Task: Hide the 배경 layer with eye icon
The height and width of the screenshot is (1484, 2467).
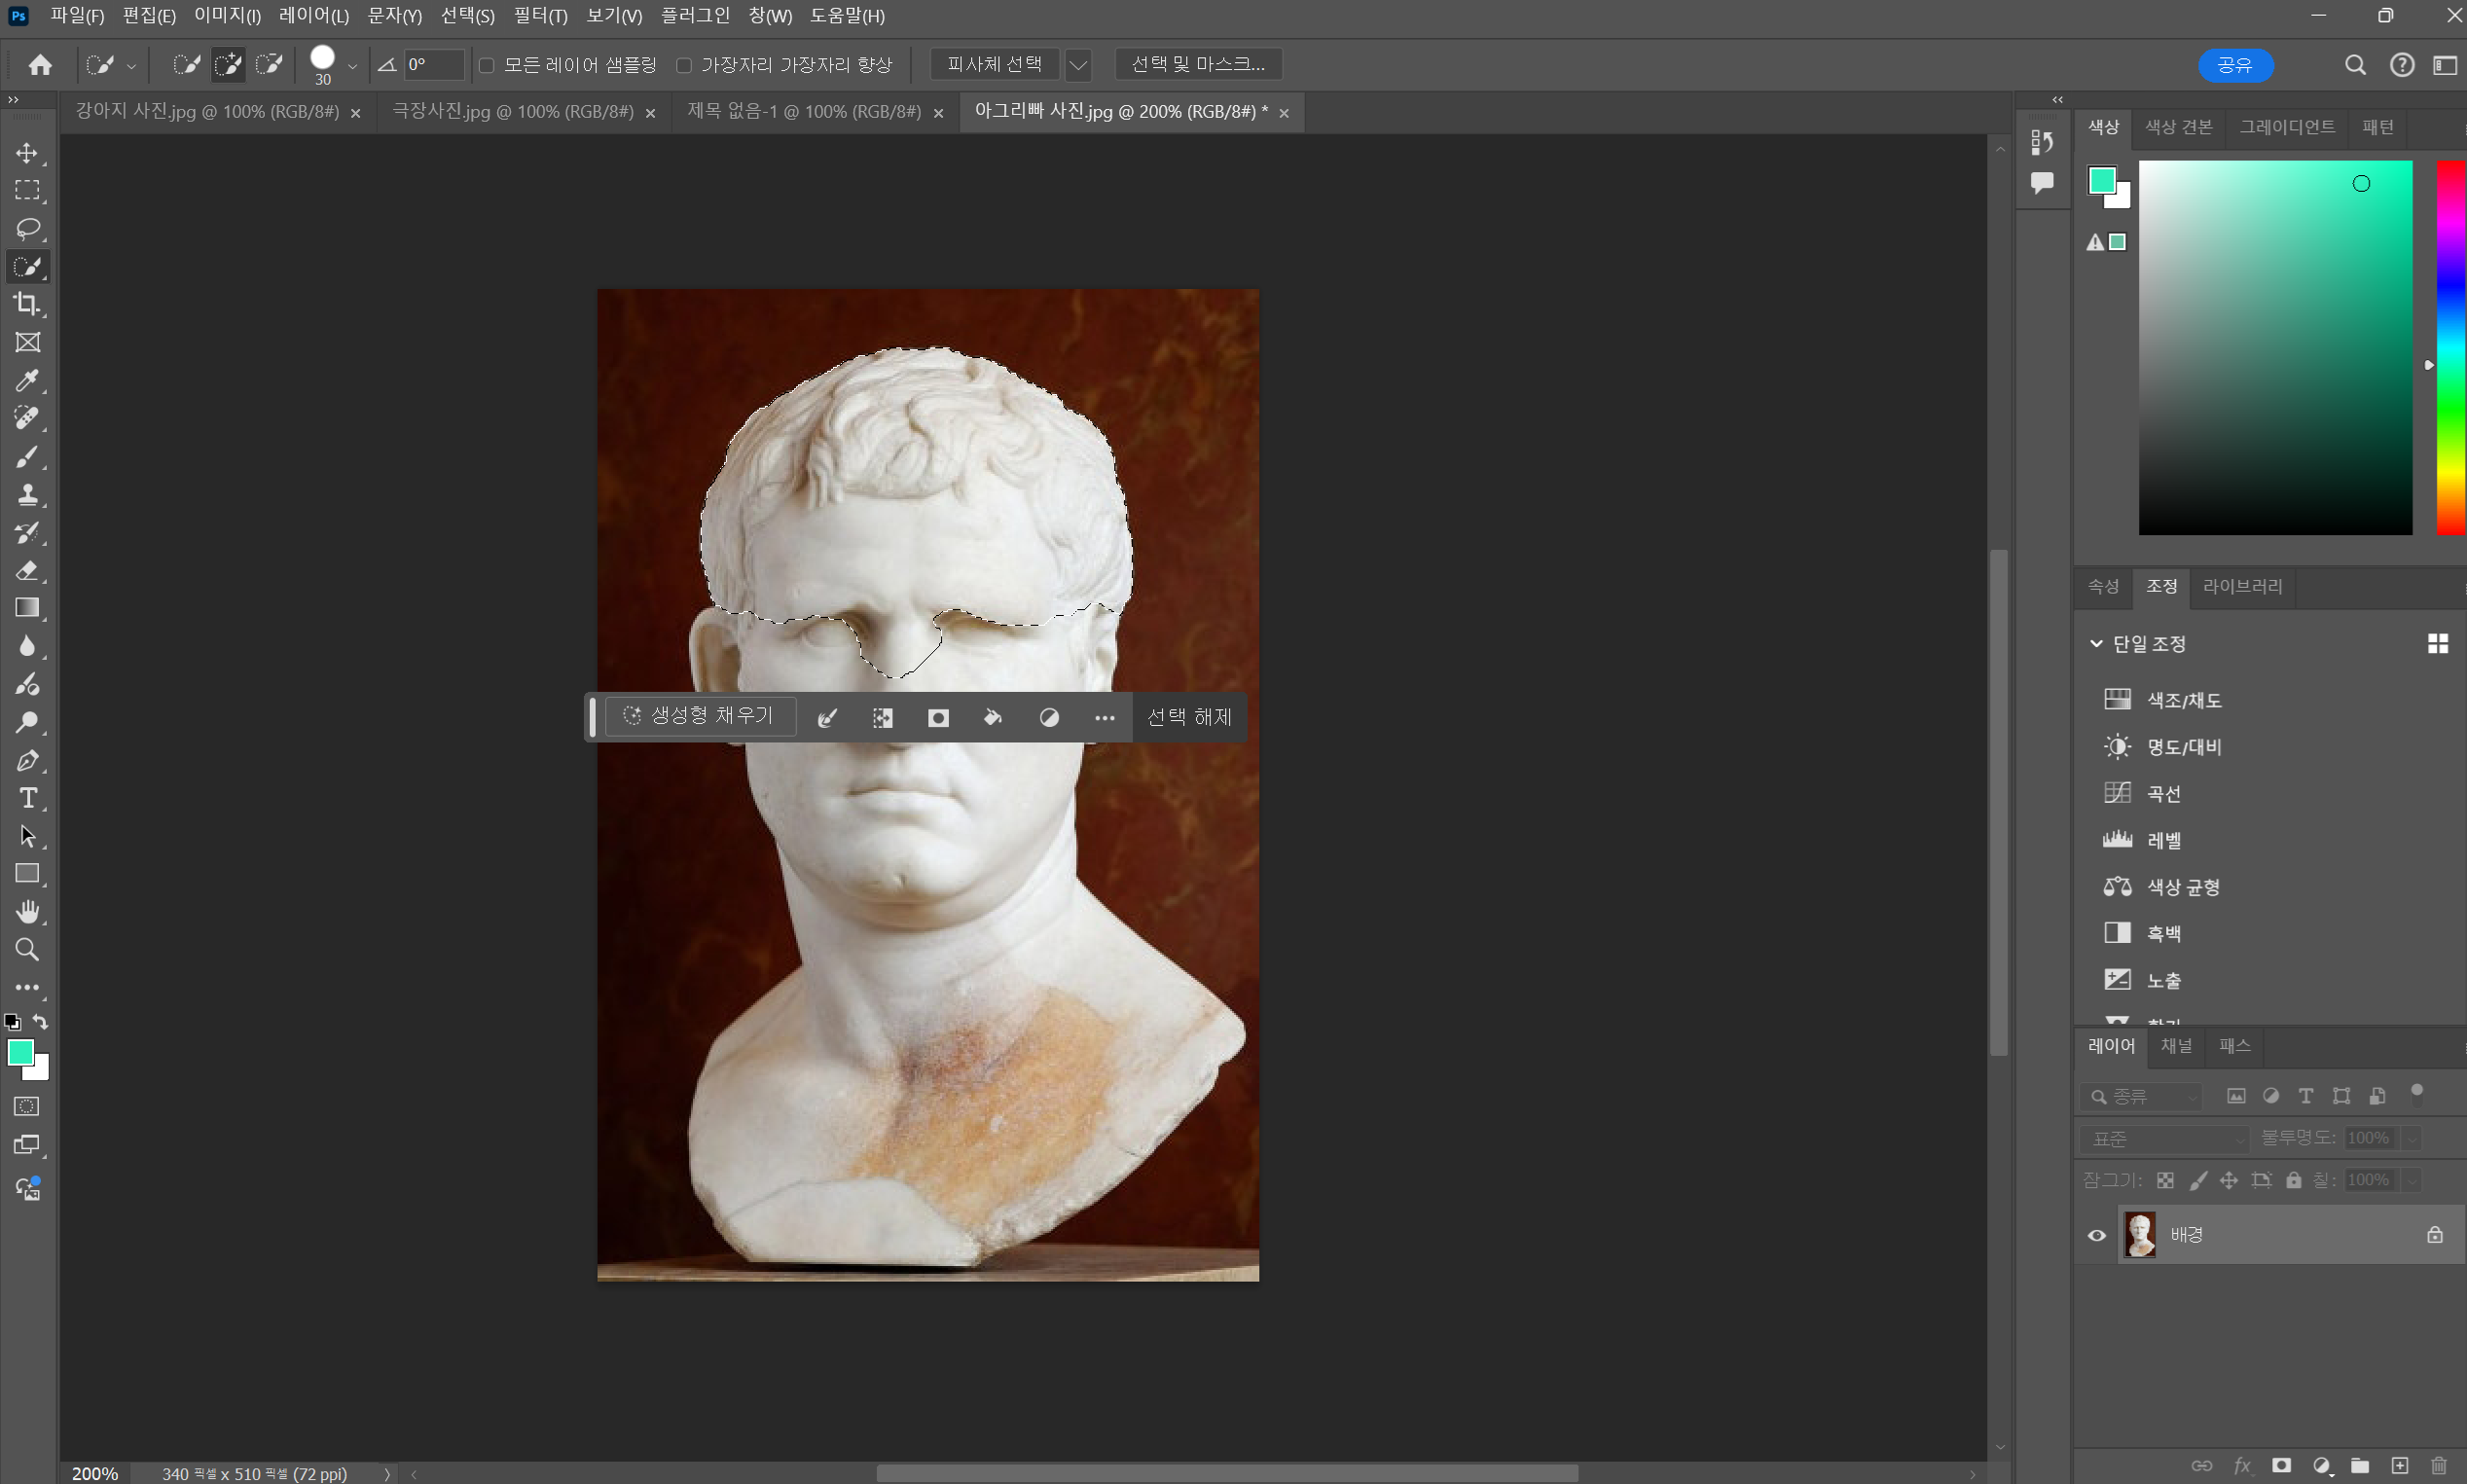Action: [x=2097, y=1235]
